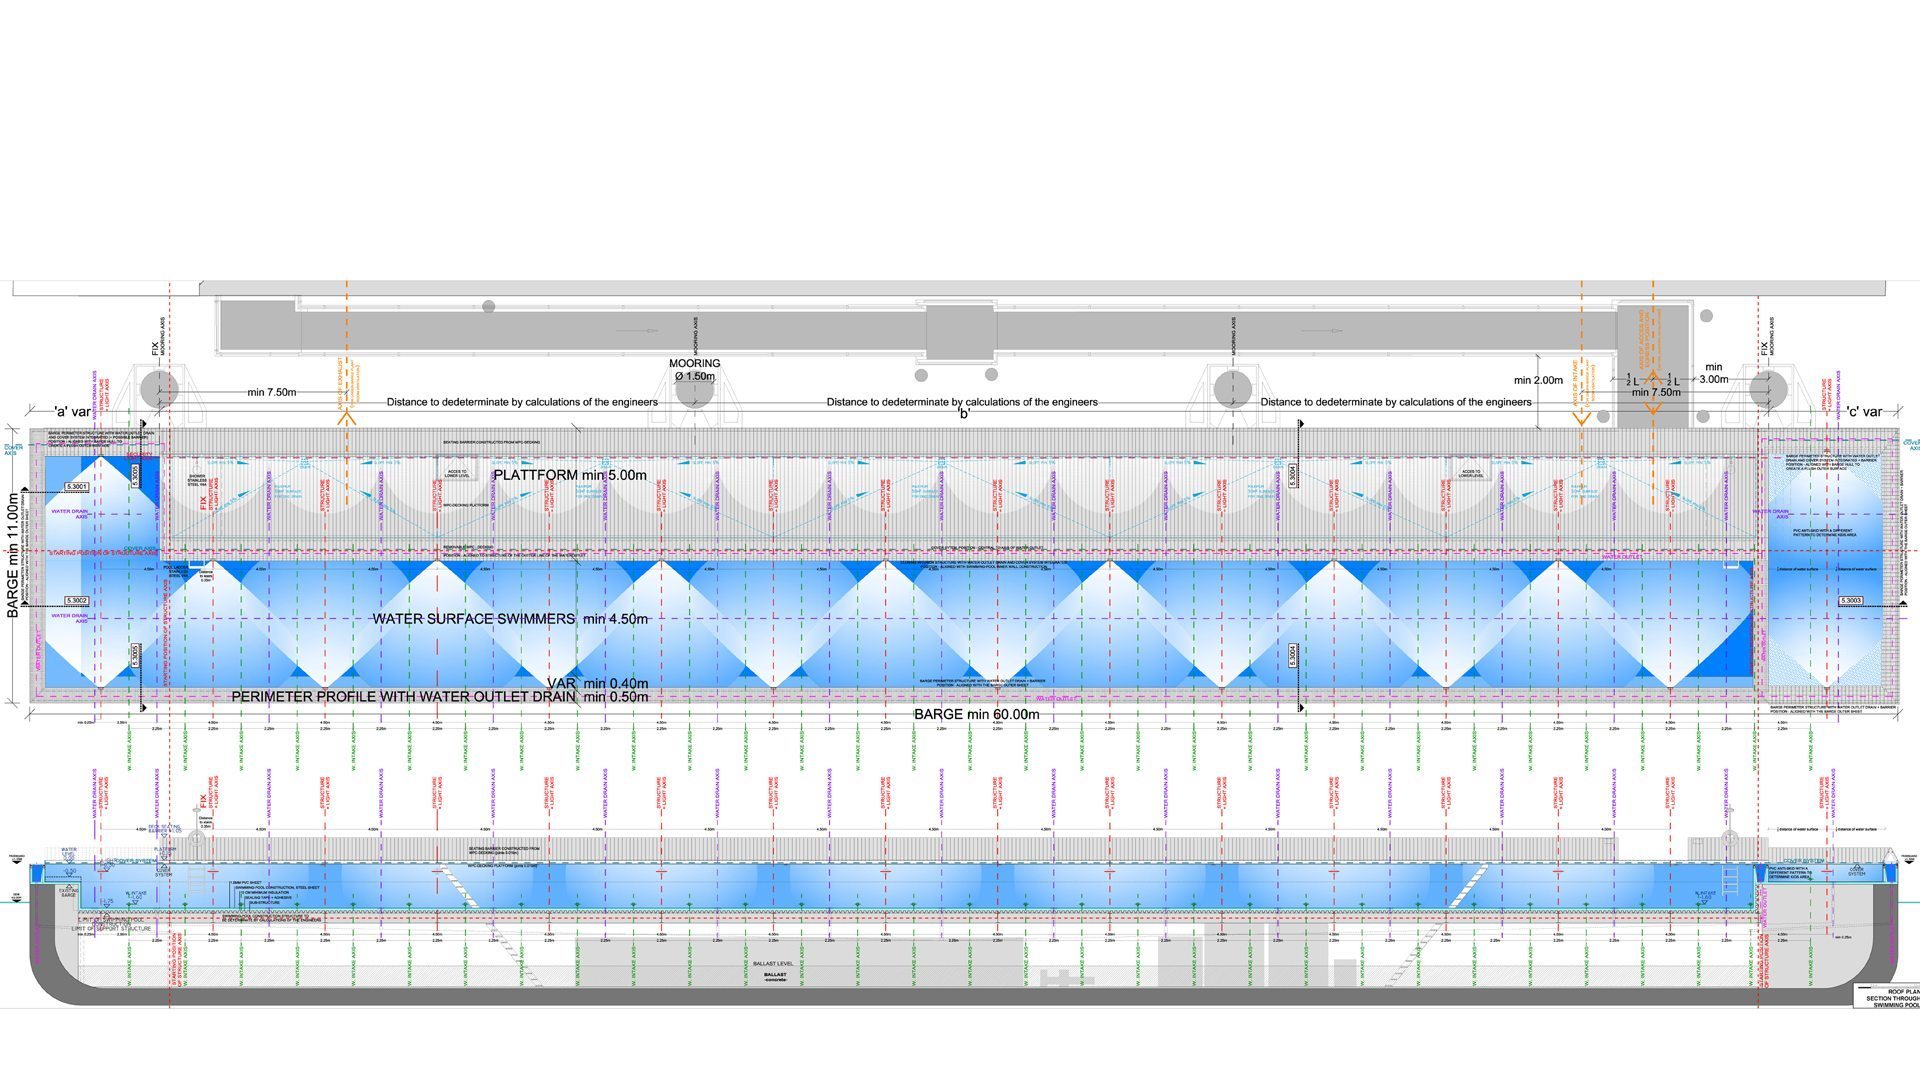The image size is (1920, 1067).
Task: Click the BARGE min 60.00m dimension text
Action: tap(976, 714)
